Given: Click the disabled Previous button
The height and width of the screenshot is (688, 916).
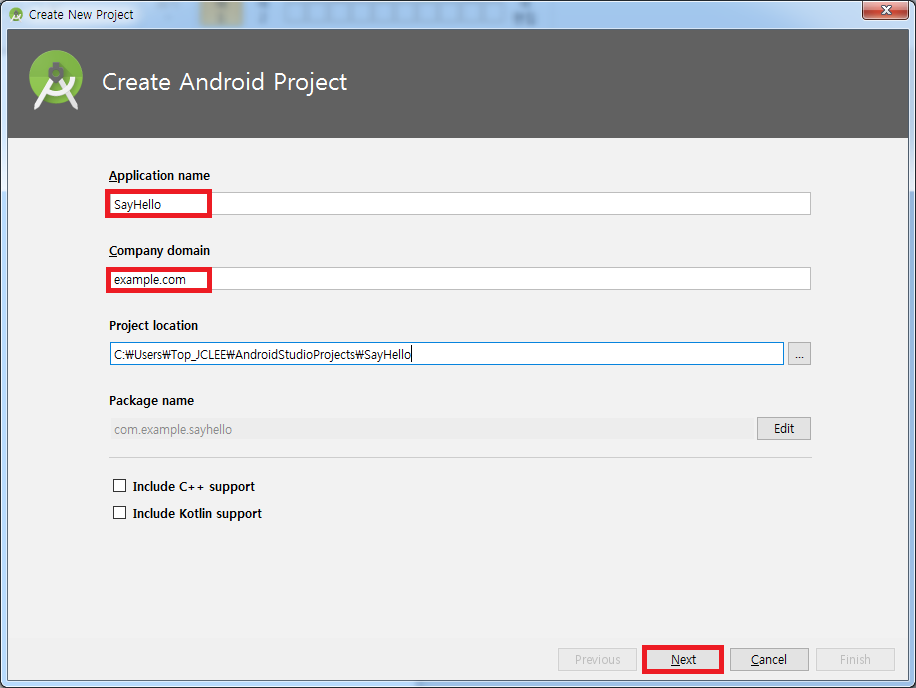Looking at the screenshot, I should click(x=597, y=659).
